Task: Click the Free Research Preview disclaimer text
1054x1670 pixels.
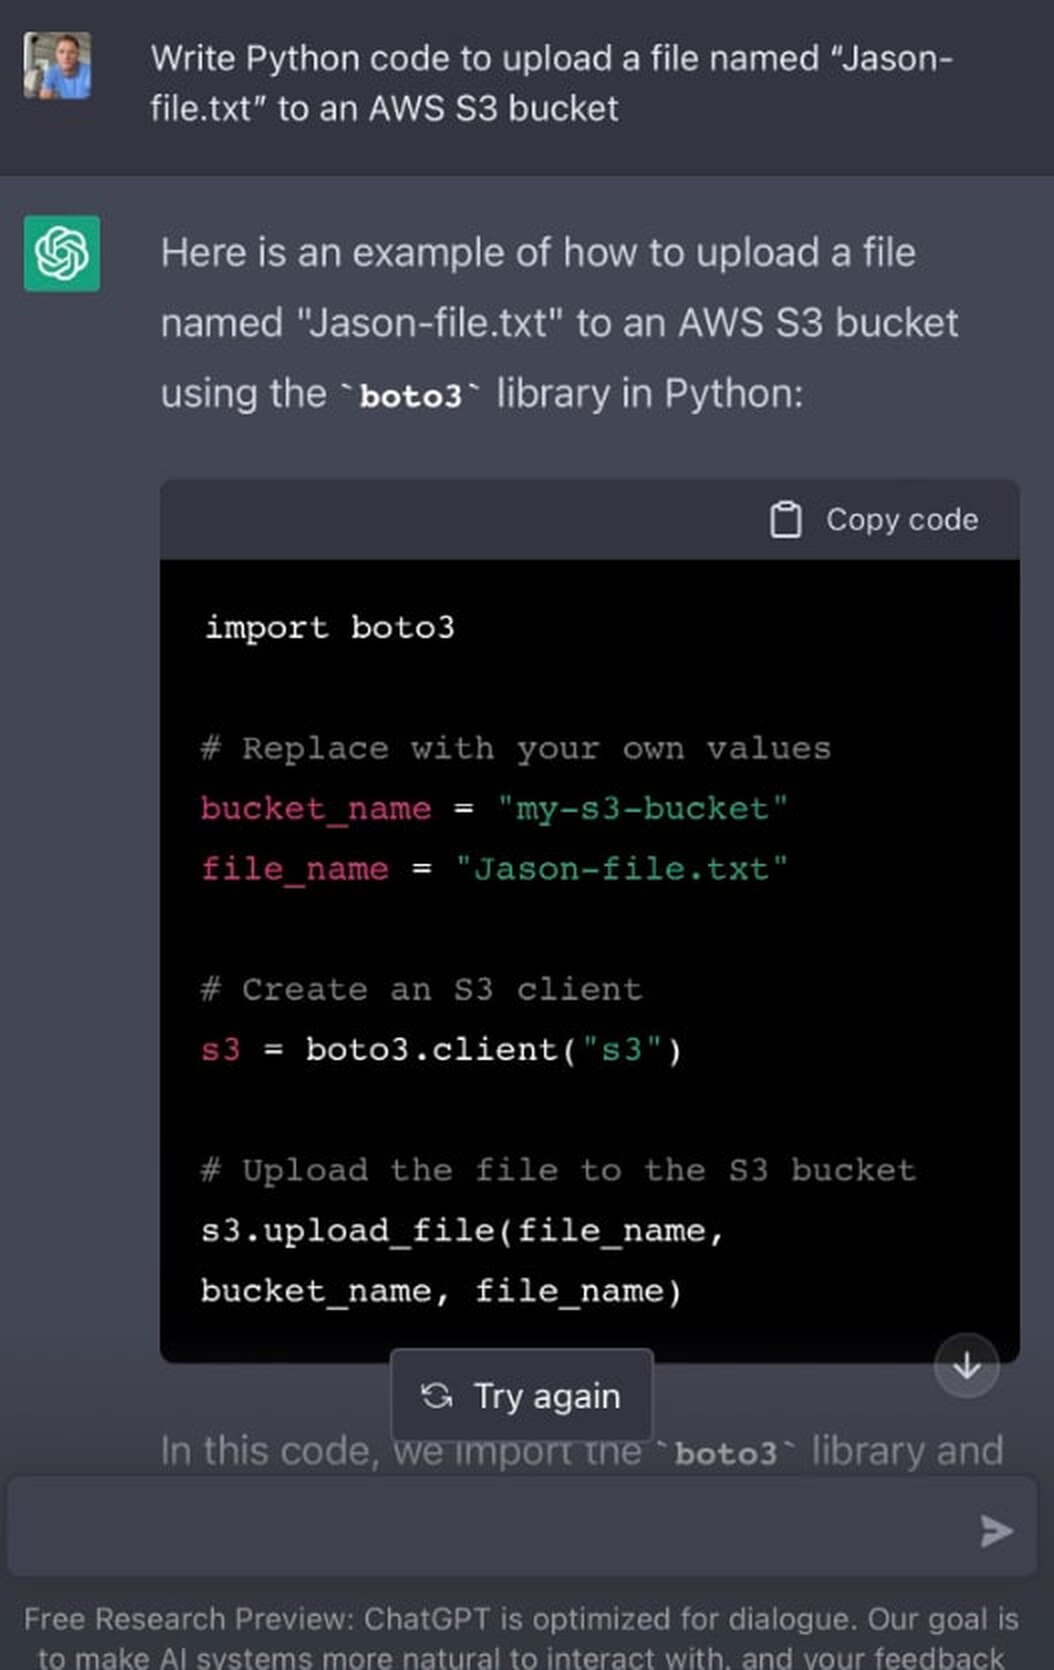Action: click(x=521, y=1637)
